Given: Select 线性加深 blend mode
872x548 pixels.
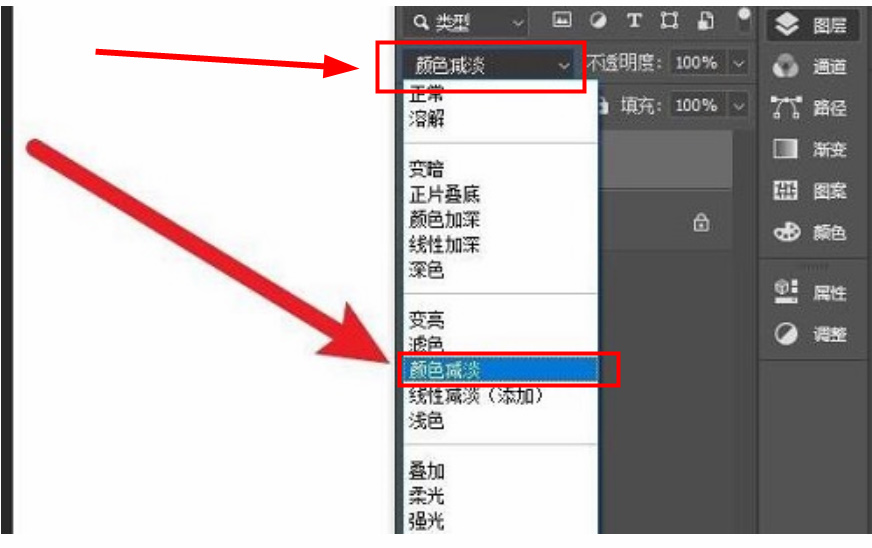Looking at the screenshot, I should pos(501,244).
